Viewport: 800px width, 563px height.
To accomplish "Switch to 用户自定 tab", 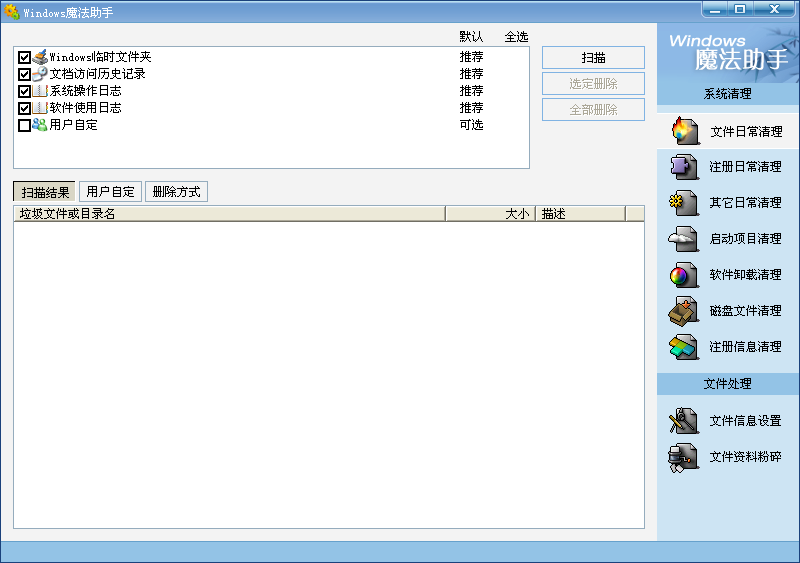I will 110,192.
